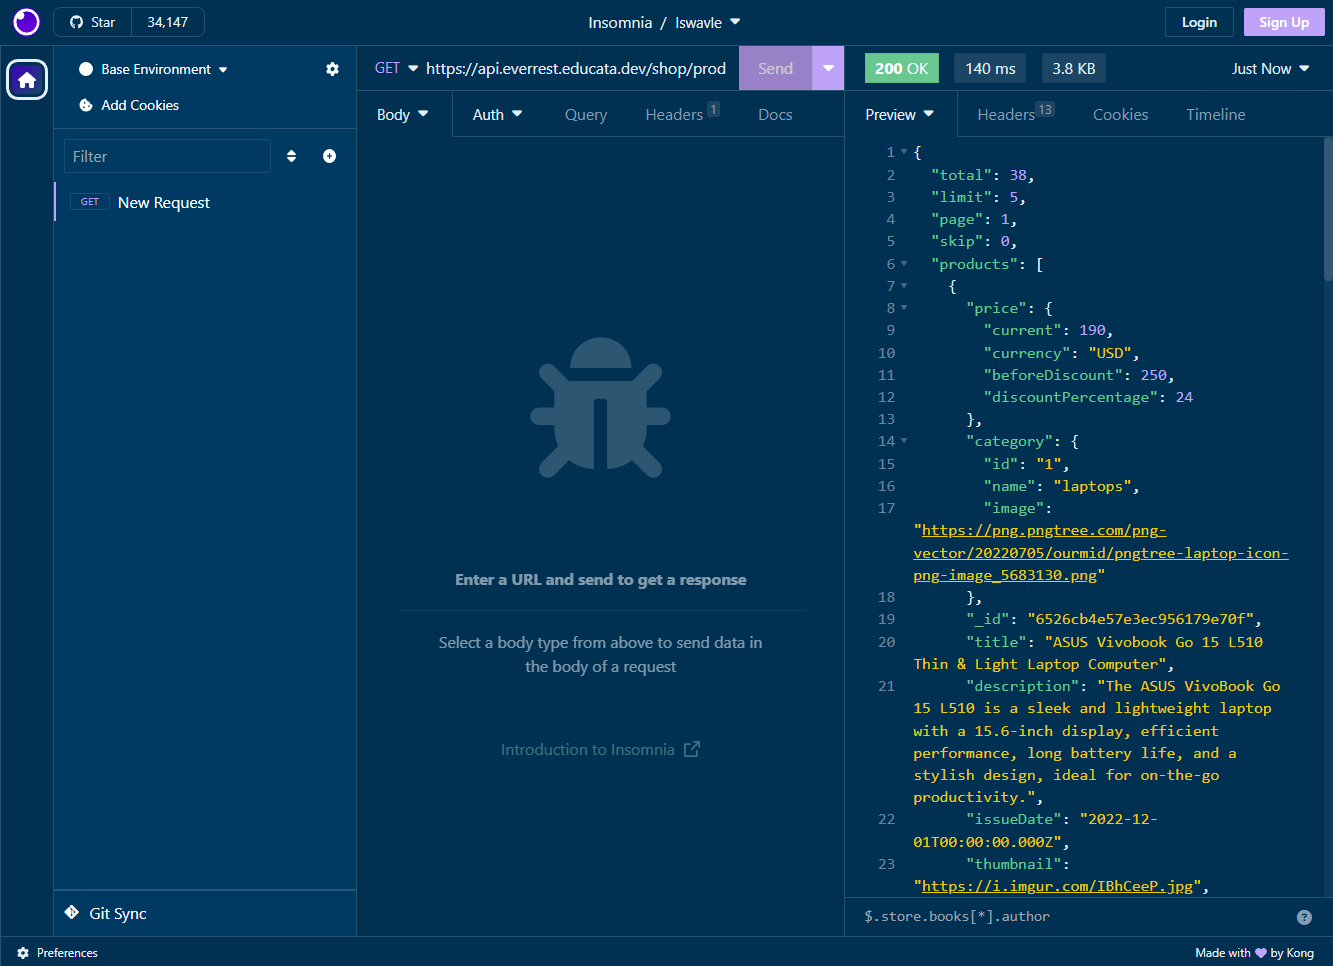Open the Home dashboard icon
The height and width of the screenshot is (966, 1333).
click(27, 80)
